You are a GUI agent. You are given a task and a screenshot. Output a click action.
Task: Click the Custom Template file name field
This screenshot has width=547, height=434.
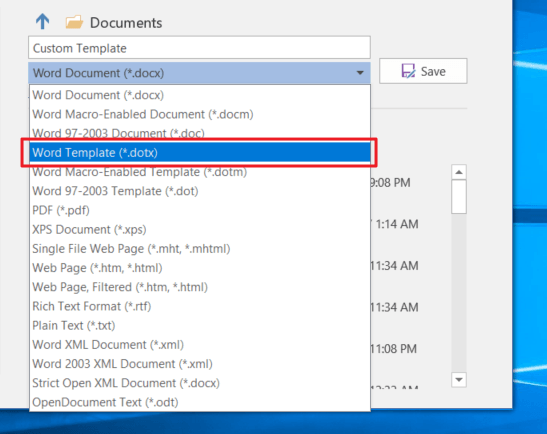(x=199, y=47)
